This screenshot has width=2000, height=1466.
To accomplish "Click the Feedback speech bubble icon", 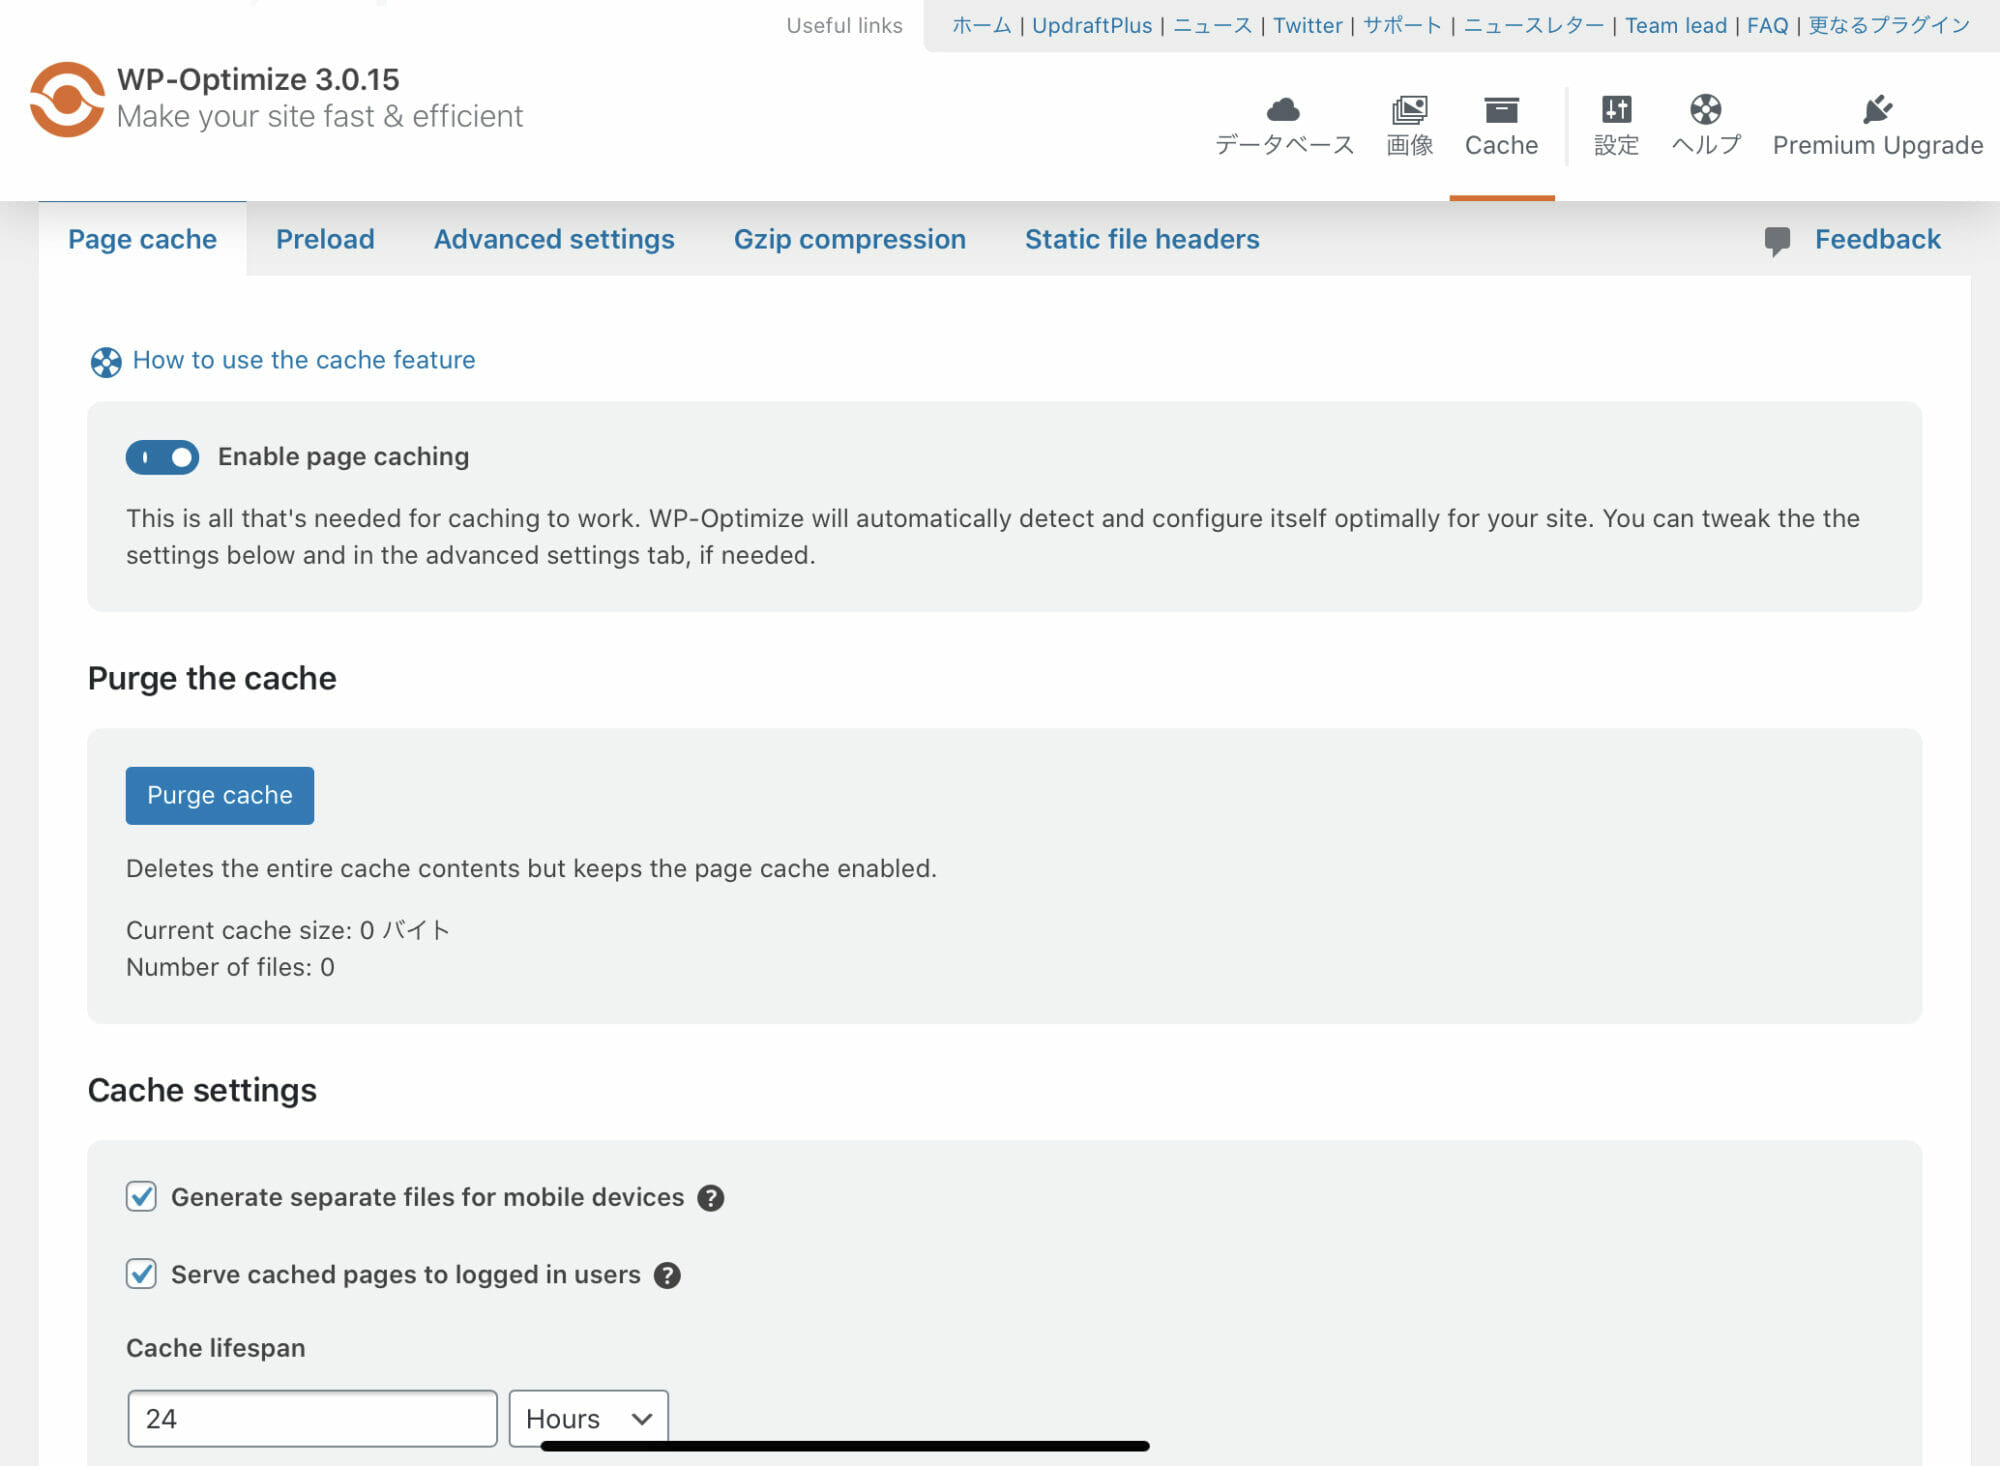I will (x=1777, y=241).
